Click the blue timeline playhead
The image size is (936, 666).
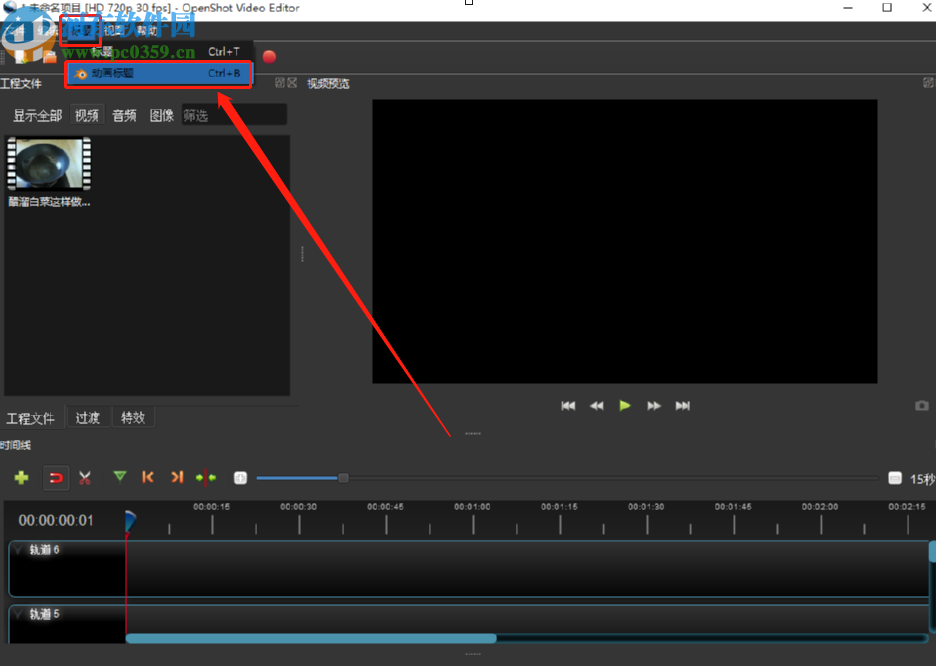pos(130,521)
